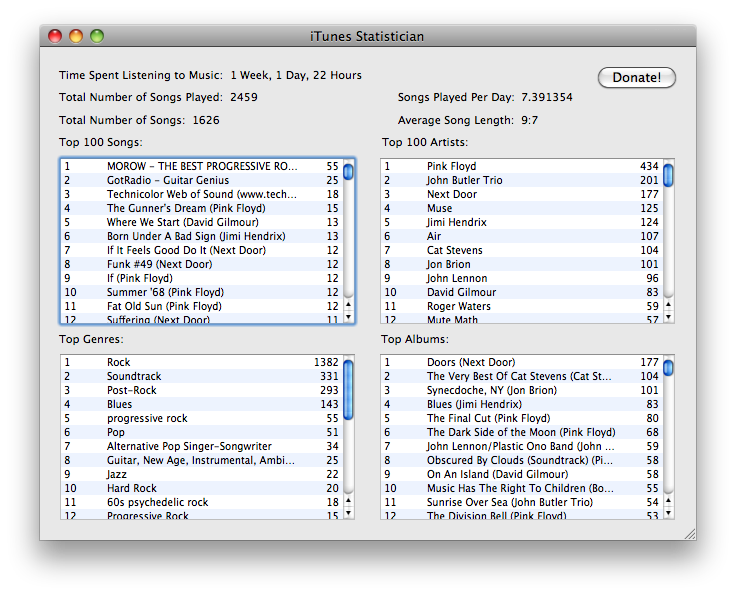Select song If It Feels Good Do It

(x=202, y=250)
